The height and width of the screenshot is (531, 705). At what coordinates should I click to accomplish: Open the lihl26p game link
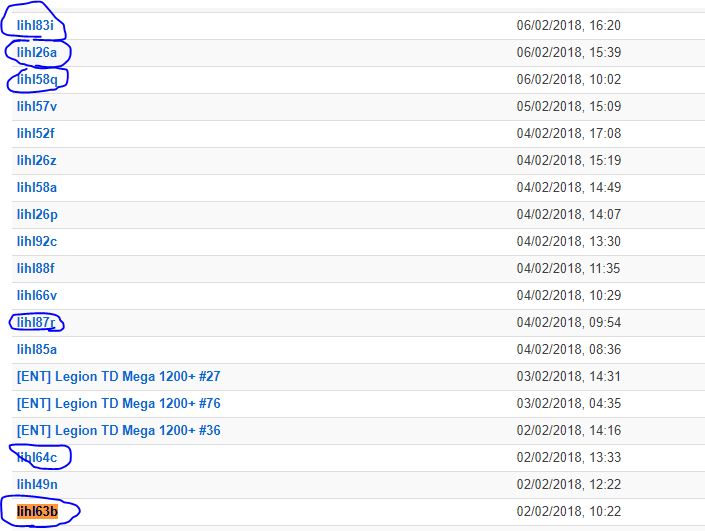37,214
